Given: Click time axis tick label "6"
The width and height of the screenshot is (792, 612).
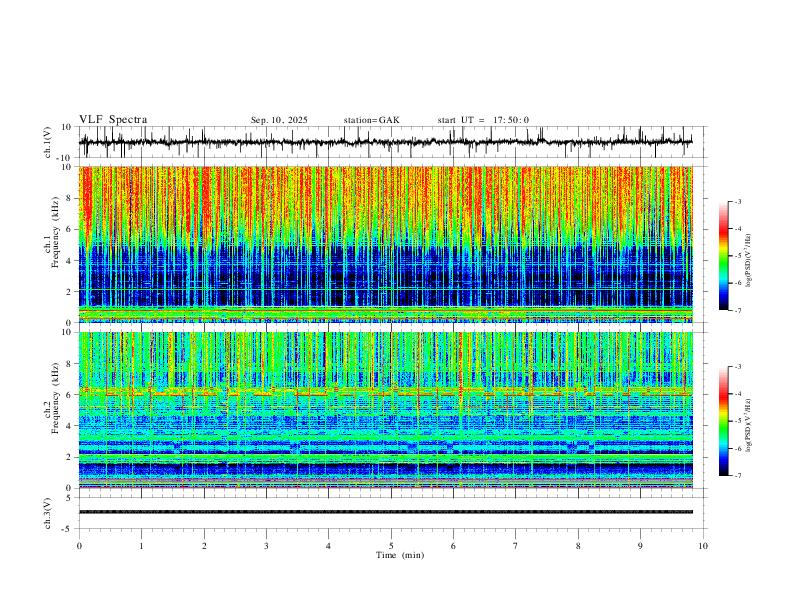Looking at the screenshot, I should pyautogui.click(x=453, y=546).
